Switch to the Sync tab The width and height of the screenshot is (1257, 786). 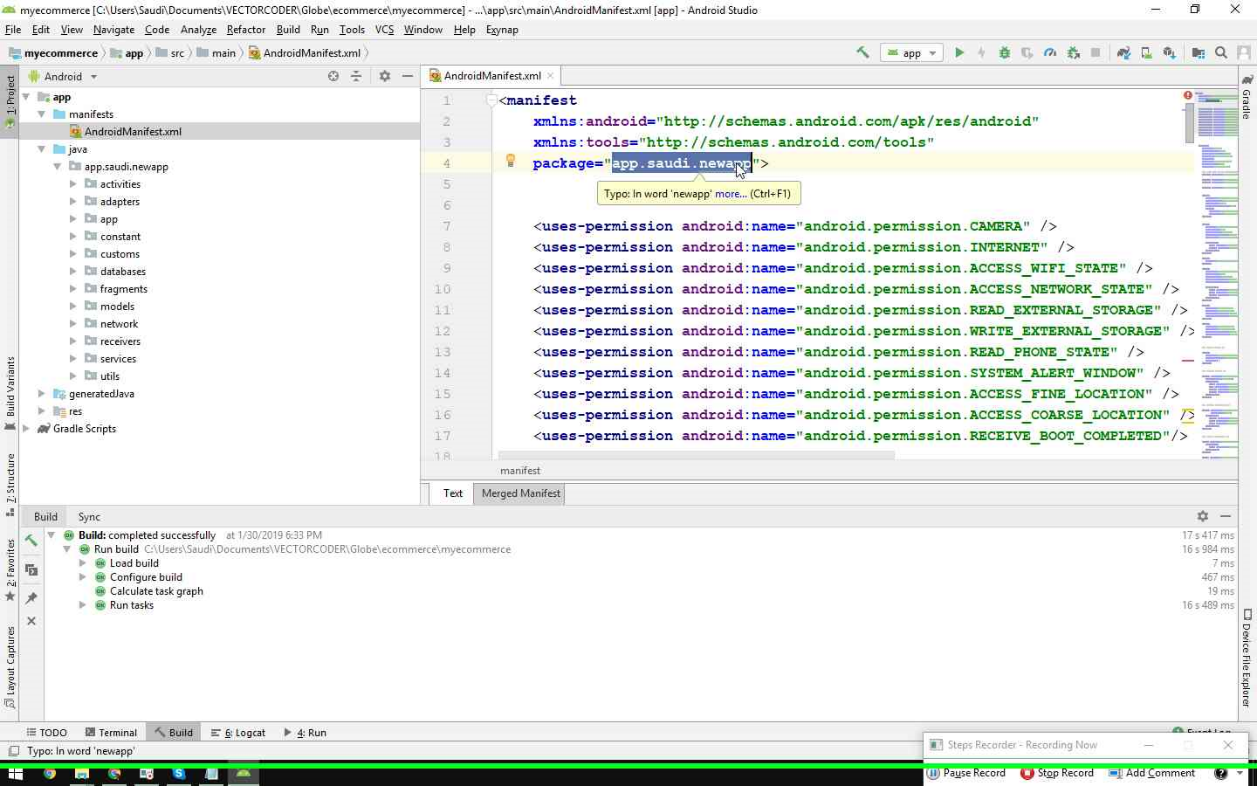click(x=89, y=517)
